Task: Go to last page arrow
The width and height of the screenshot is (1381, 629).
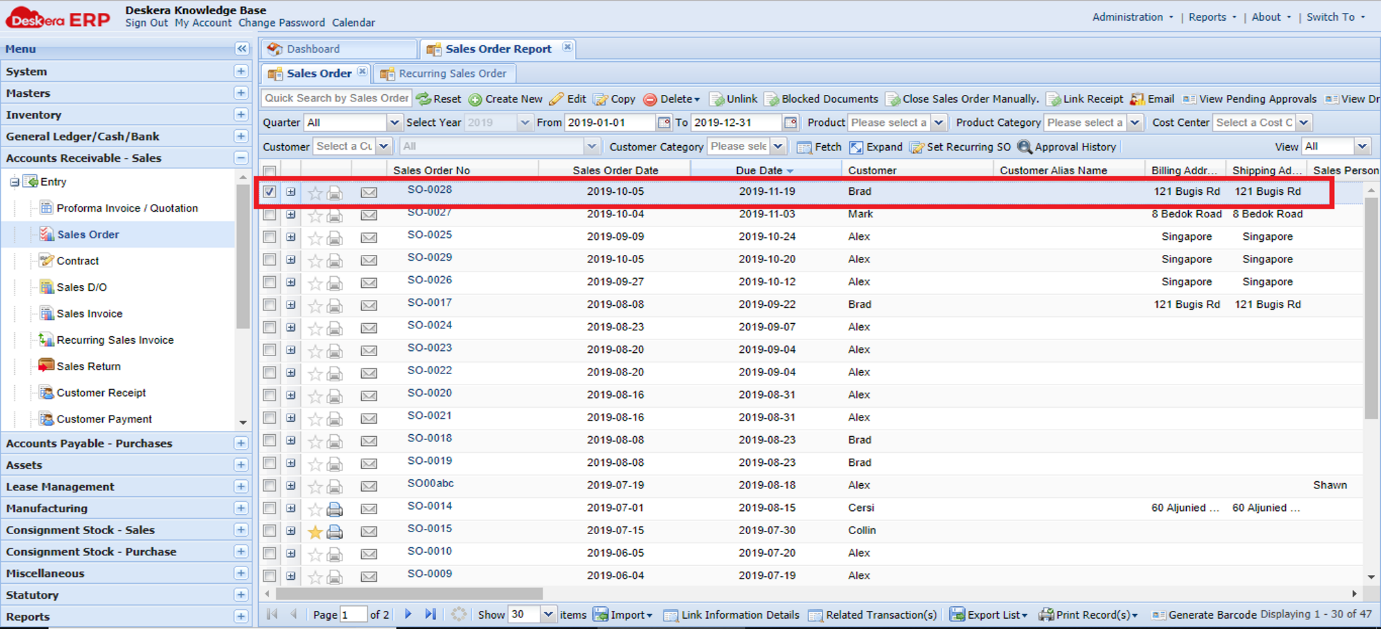Action: click(x=430, y=615)
